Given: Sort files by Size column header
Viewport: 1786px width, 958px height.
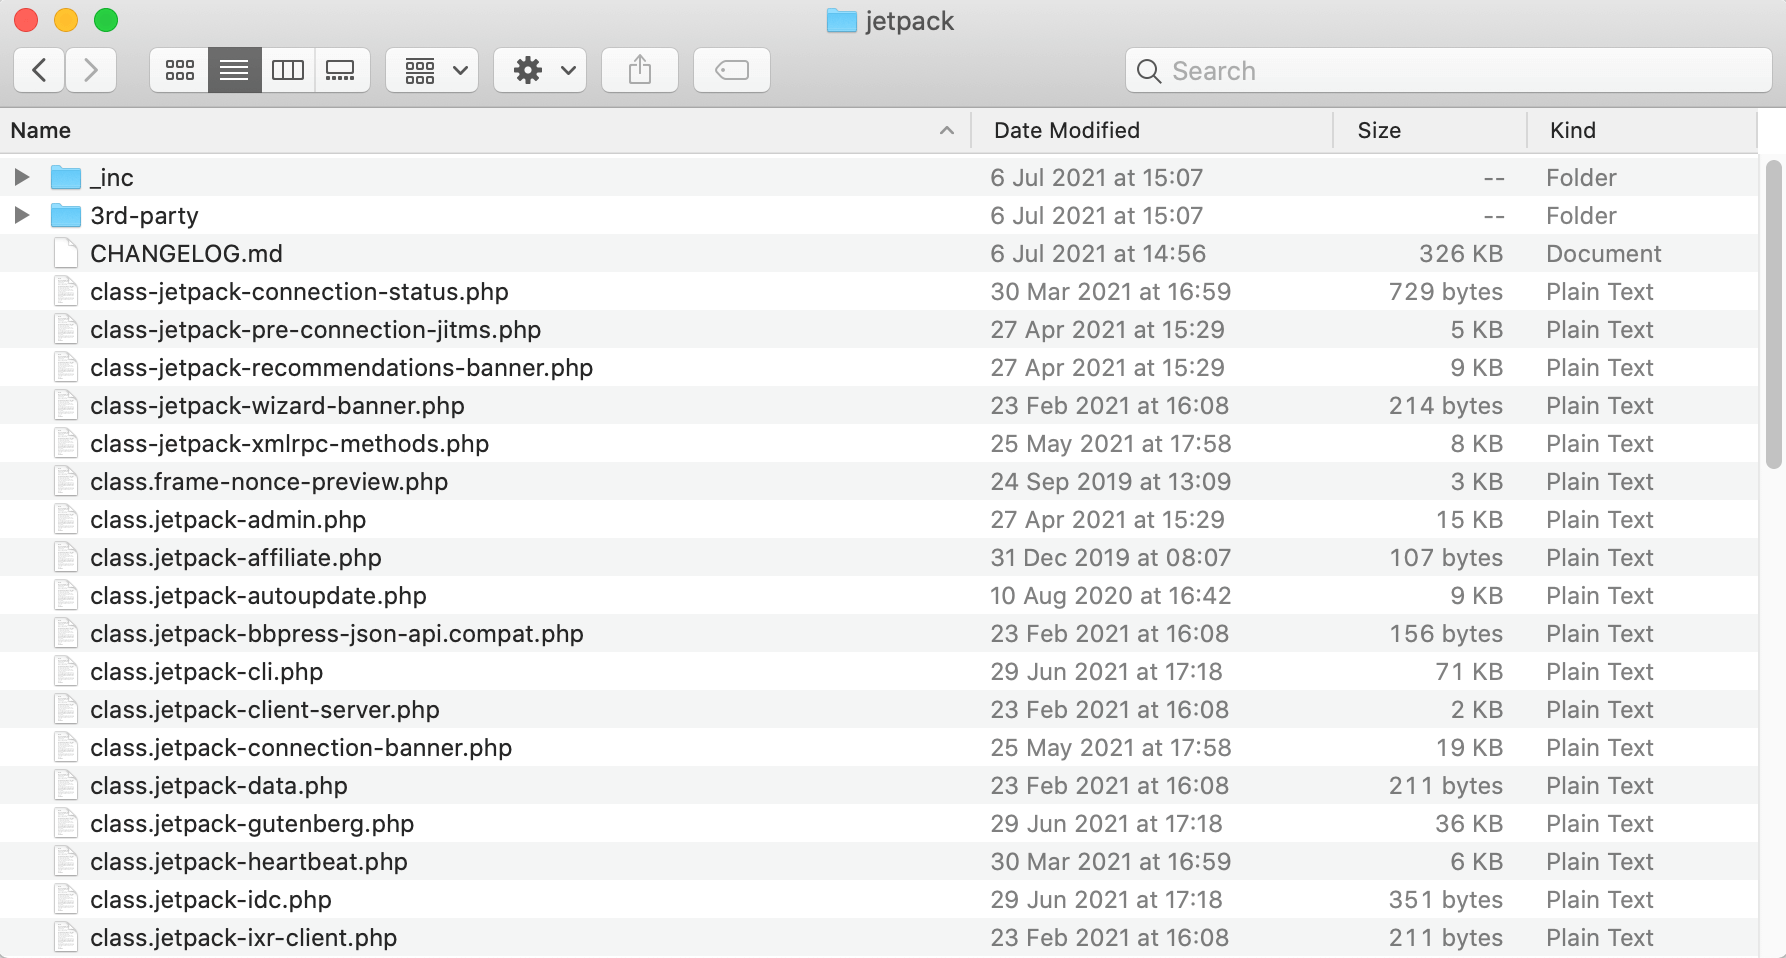Looking at the screenshot, I should click(1378, 131).
